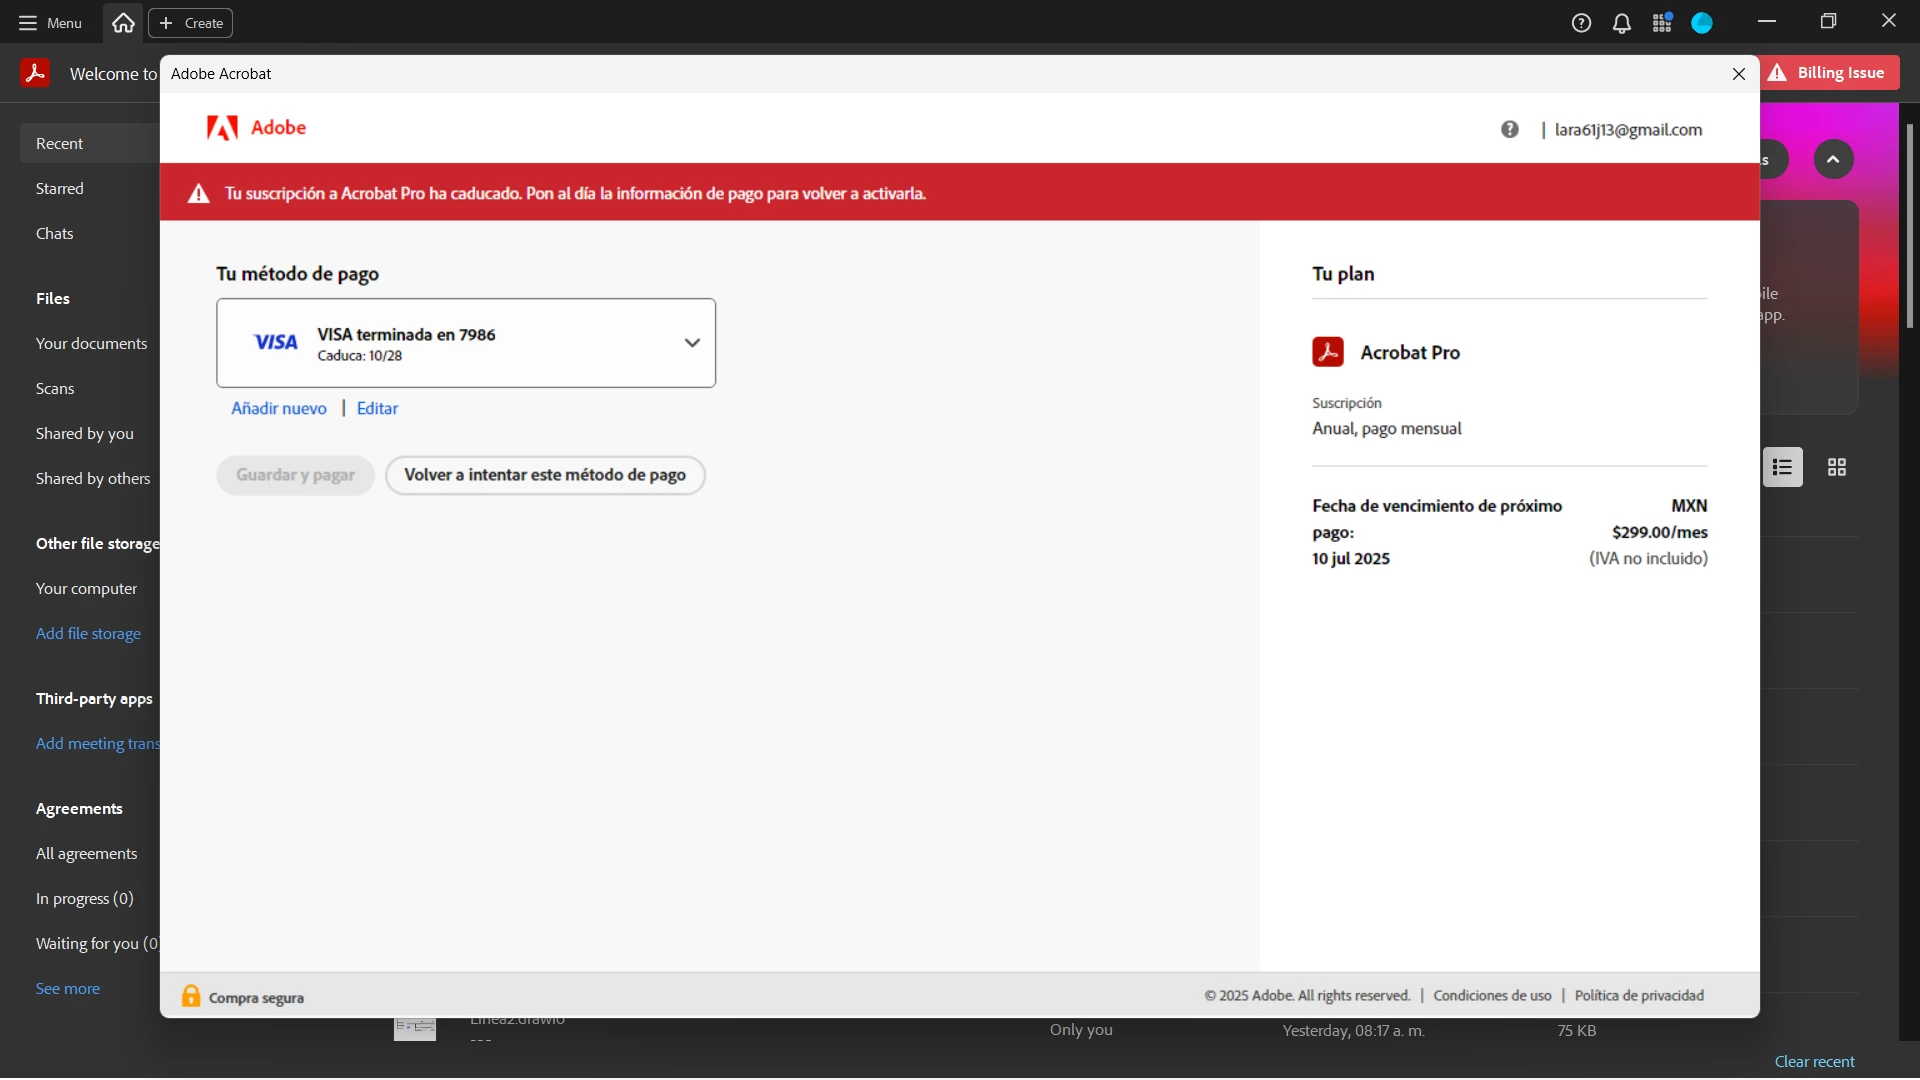This screenshot has width=1920, height=1080.
Task: Click the Home icon in top bar
Action: point(123,23)
